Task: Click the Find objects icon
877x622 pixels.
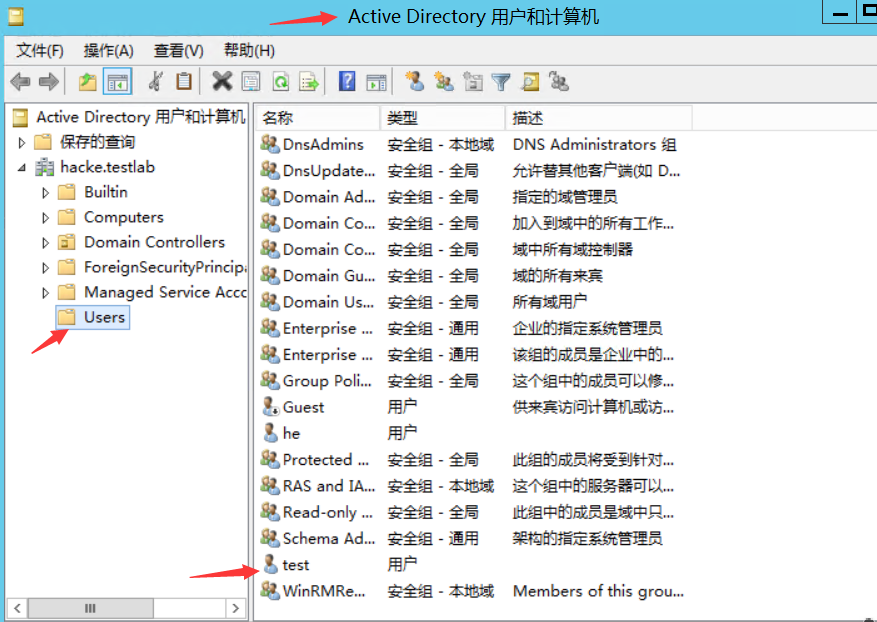Action: pos(530,82)
